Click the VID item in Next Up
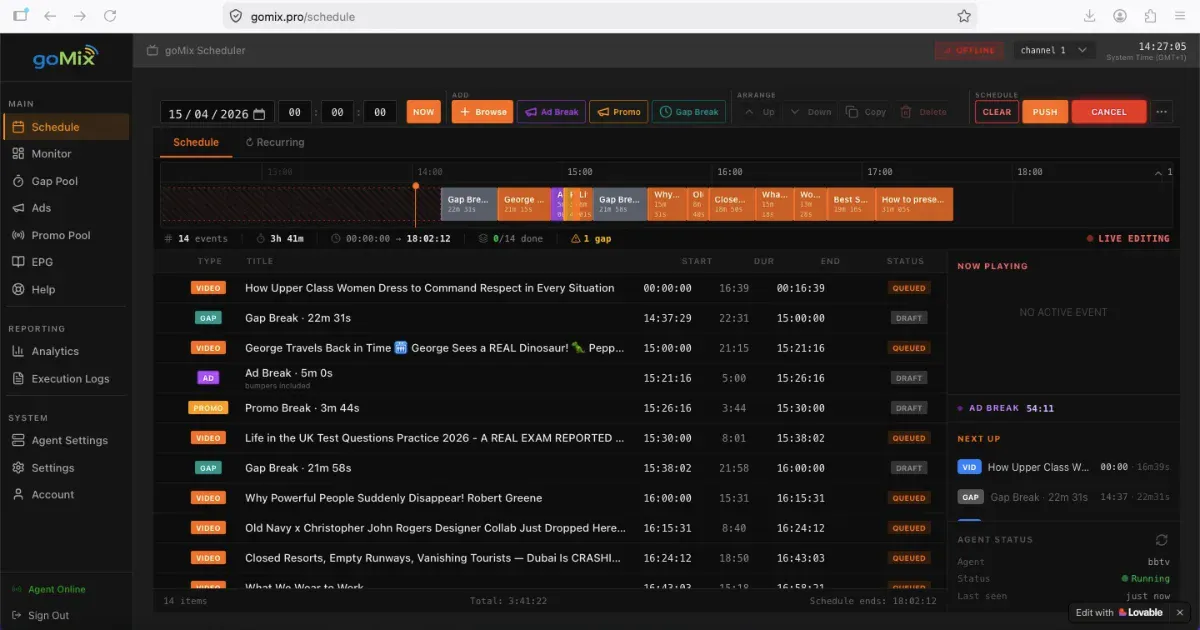The width and height of the screenshot is (1200, 630). (x=1063, y=467)
